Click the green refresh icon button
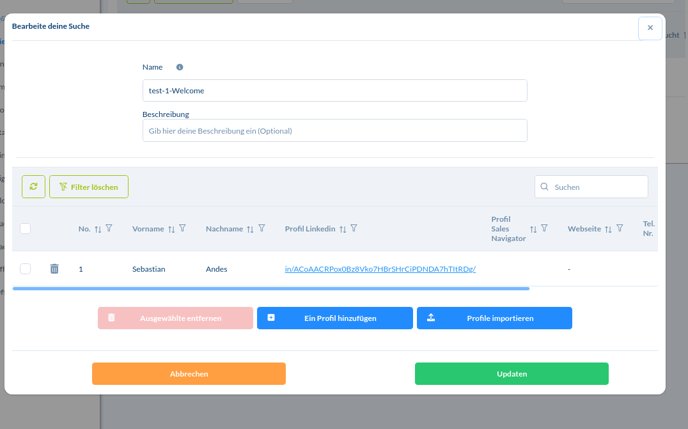688x429 pixels. pos(33,187)
